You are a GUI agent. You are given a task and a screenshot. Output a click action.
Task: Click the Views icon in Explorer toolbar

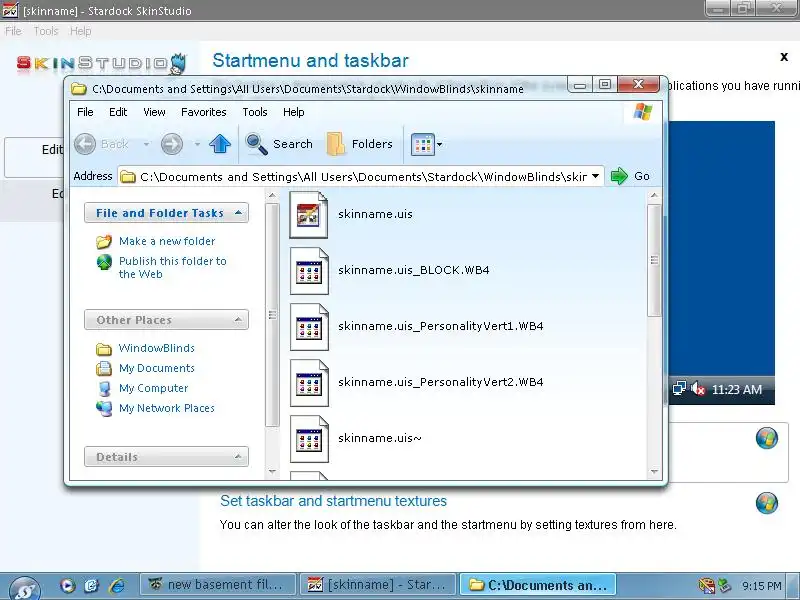(422, 144)
